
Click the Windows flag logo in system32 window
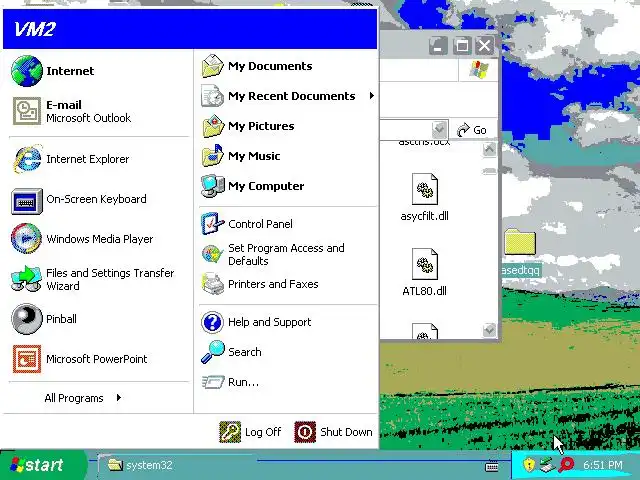pos(479,70)
